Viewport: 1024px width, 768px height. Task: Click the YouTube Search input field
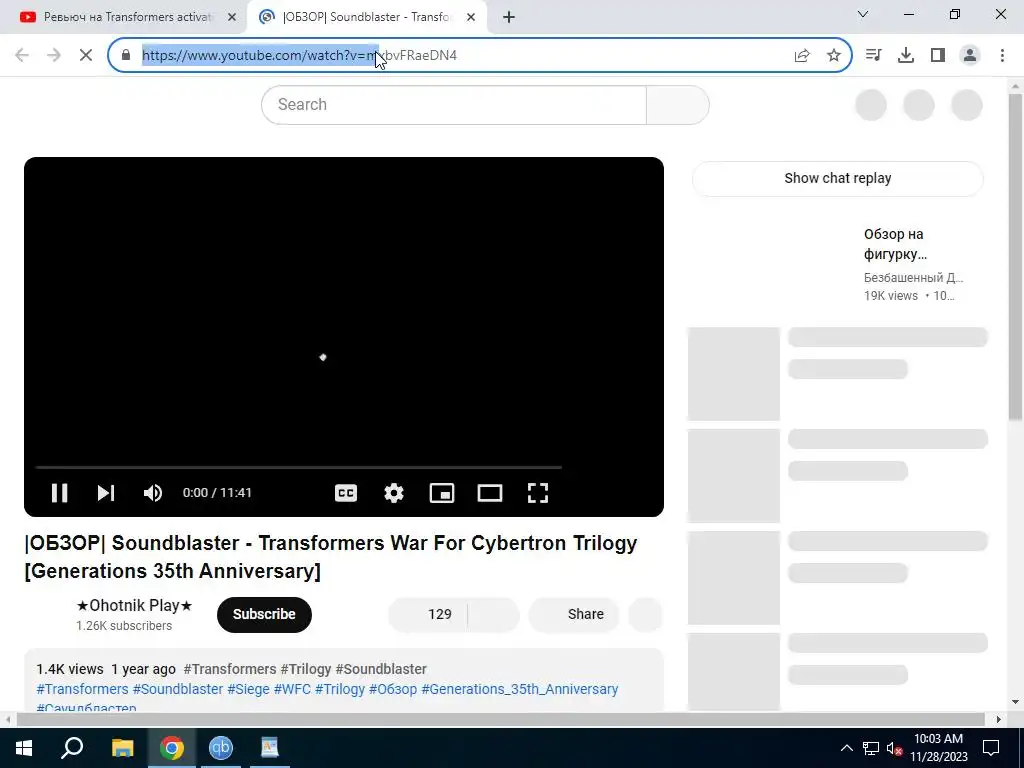454,104
